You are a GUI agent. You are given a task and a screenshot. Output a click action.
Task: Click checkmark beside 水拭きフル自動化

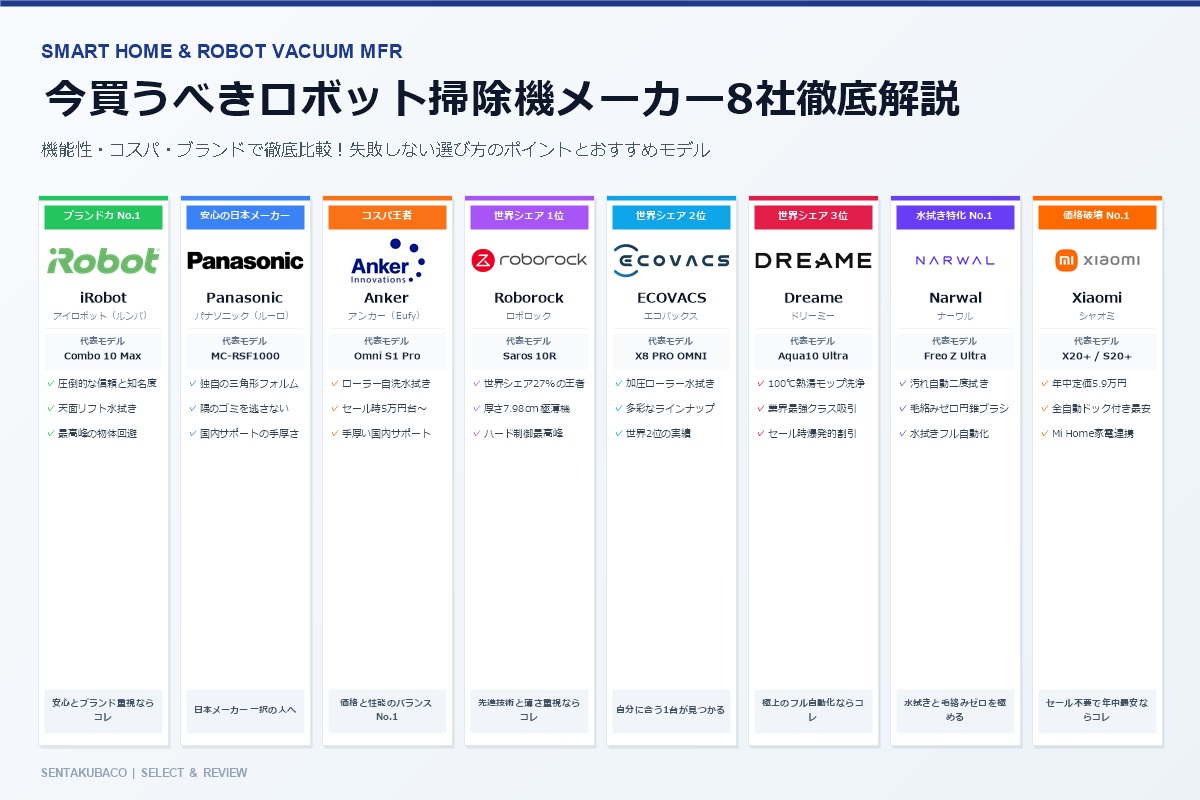(x=903, y=433)
